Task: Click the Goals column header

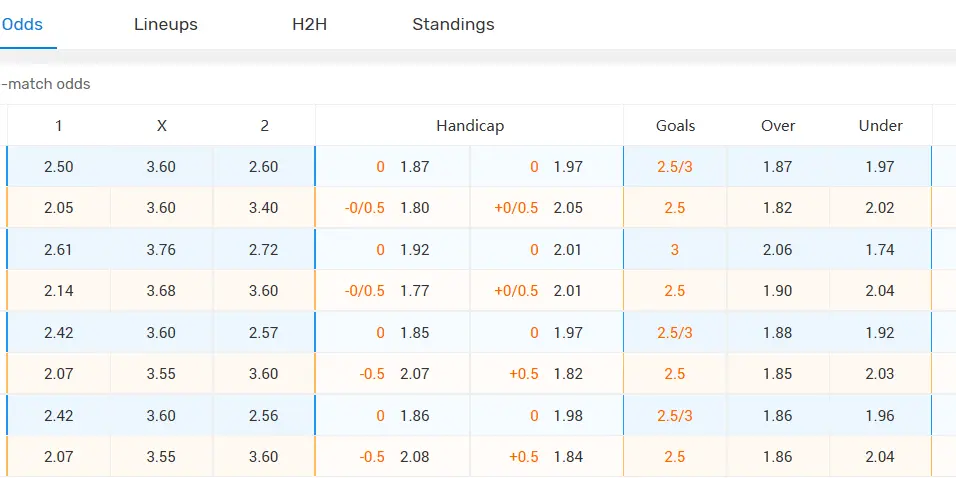Action: coord(676,126)
